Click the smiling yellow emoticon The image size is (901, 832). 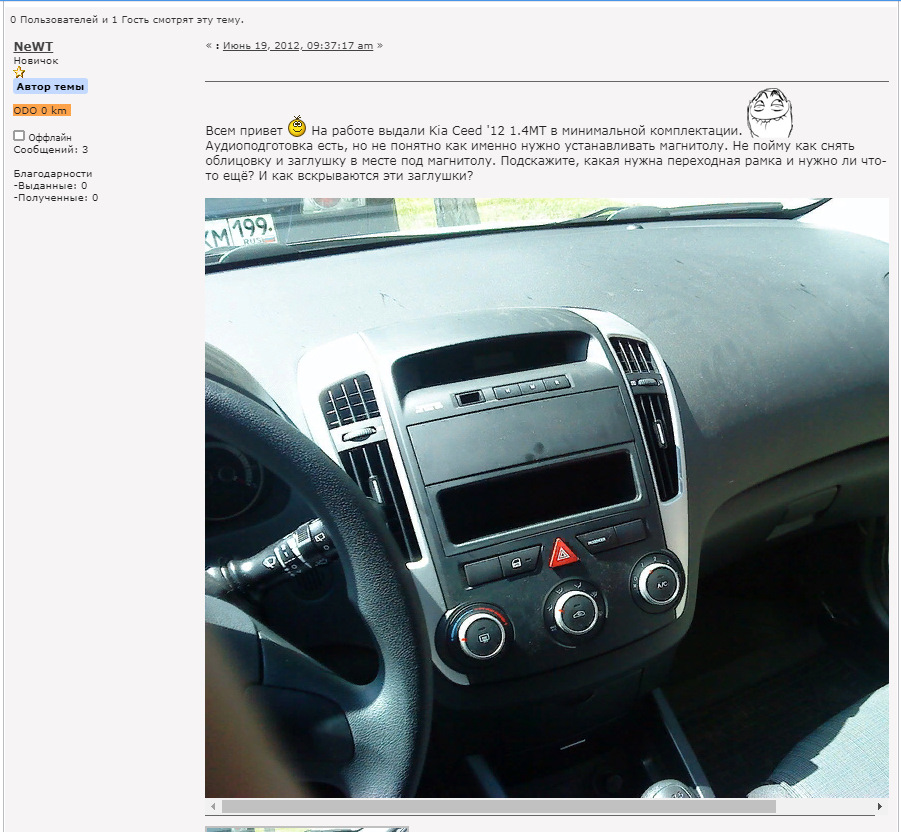coord(297,126)
